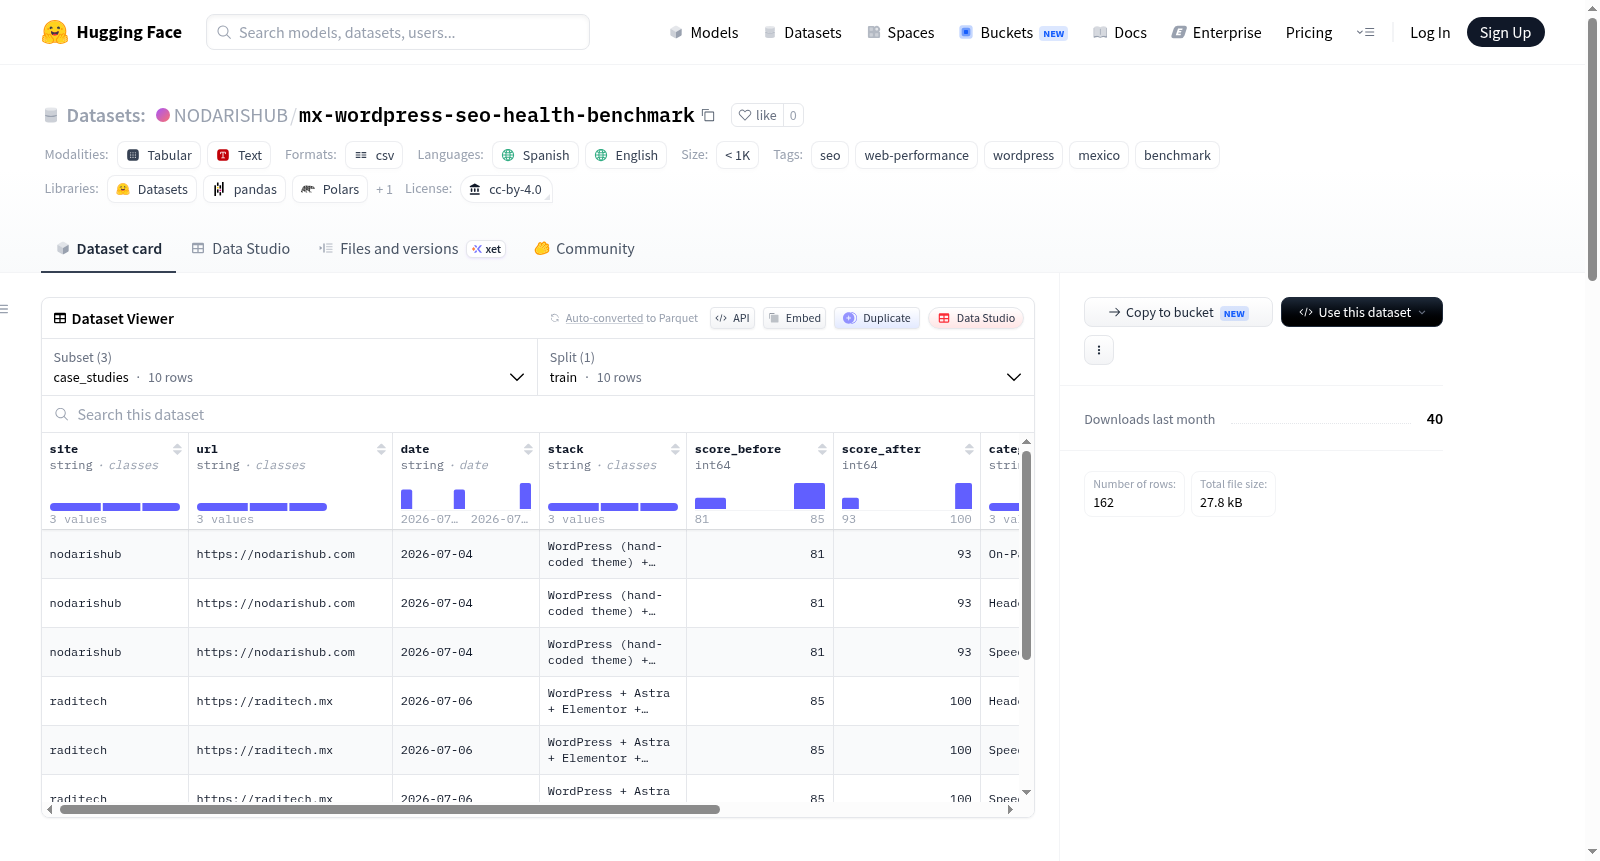Click the left sidebar menu toggle icon
1600x861 pixels.
click(4, 309)
